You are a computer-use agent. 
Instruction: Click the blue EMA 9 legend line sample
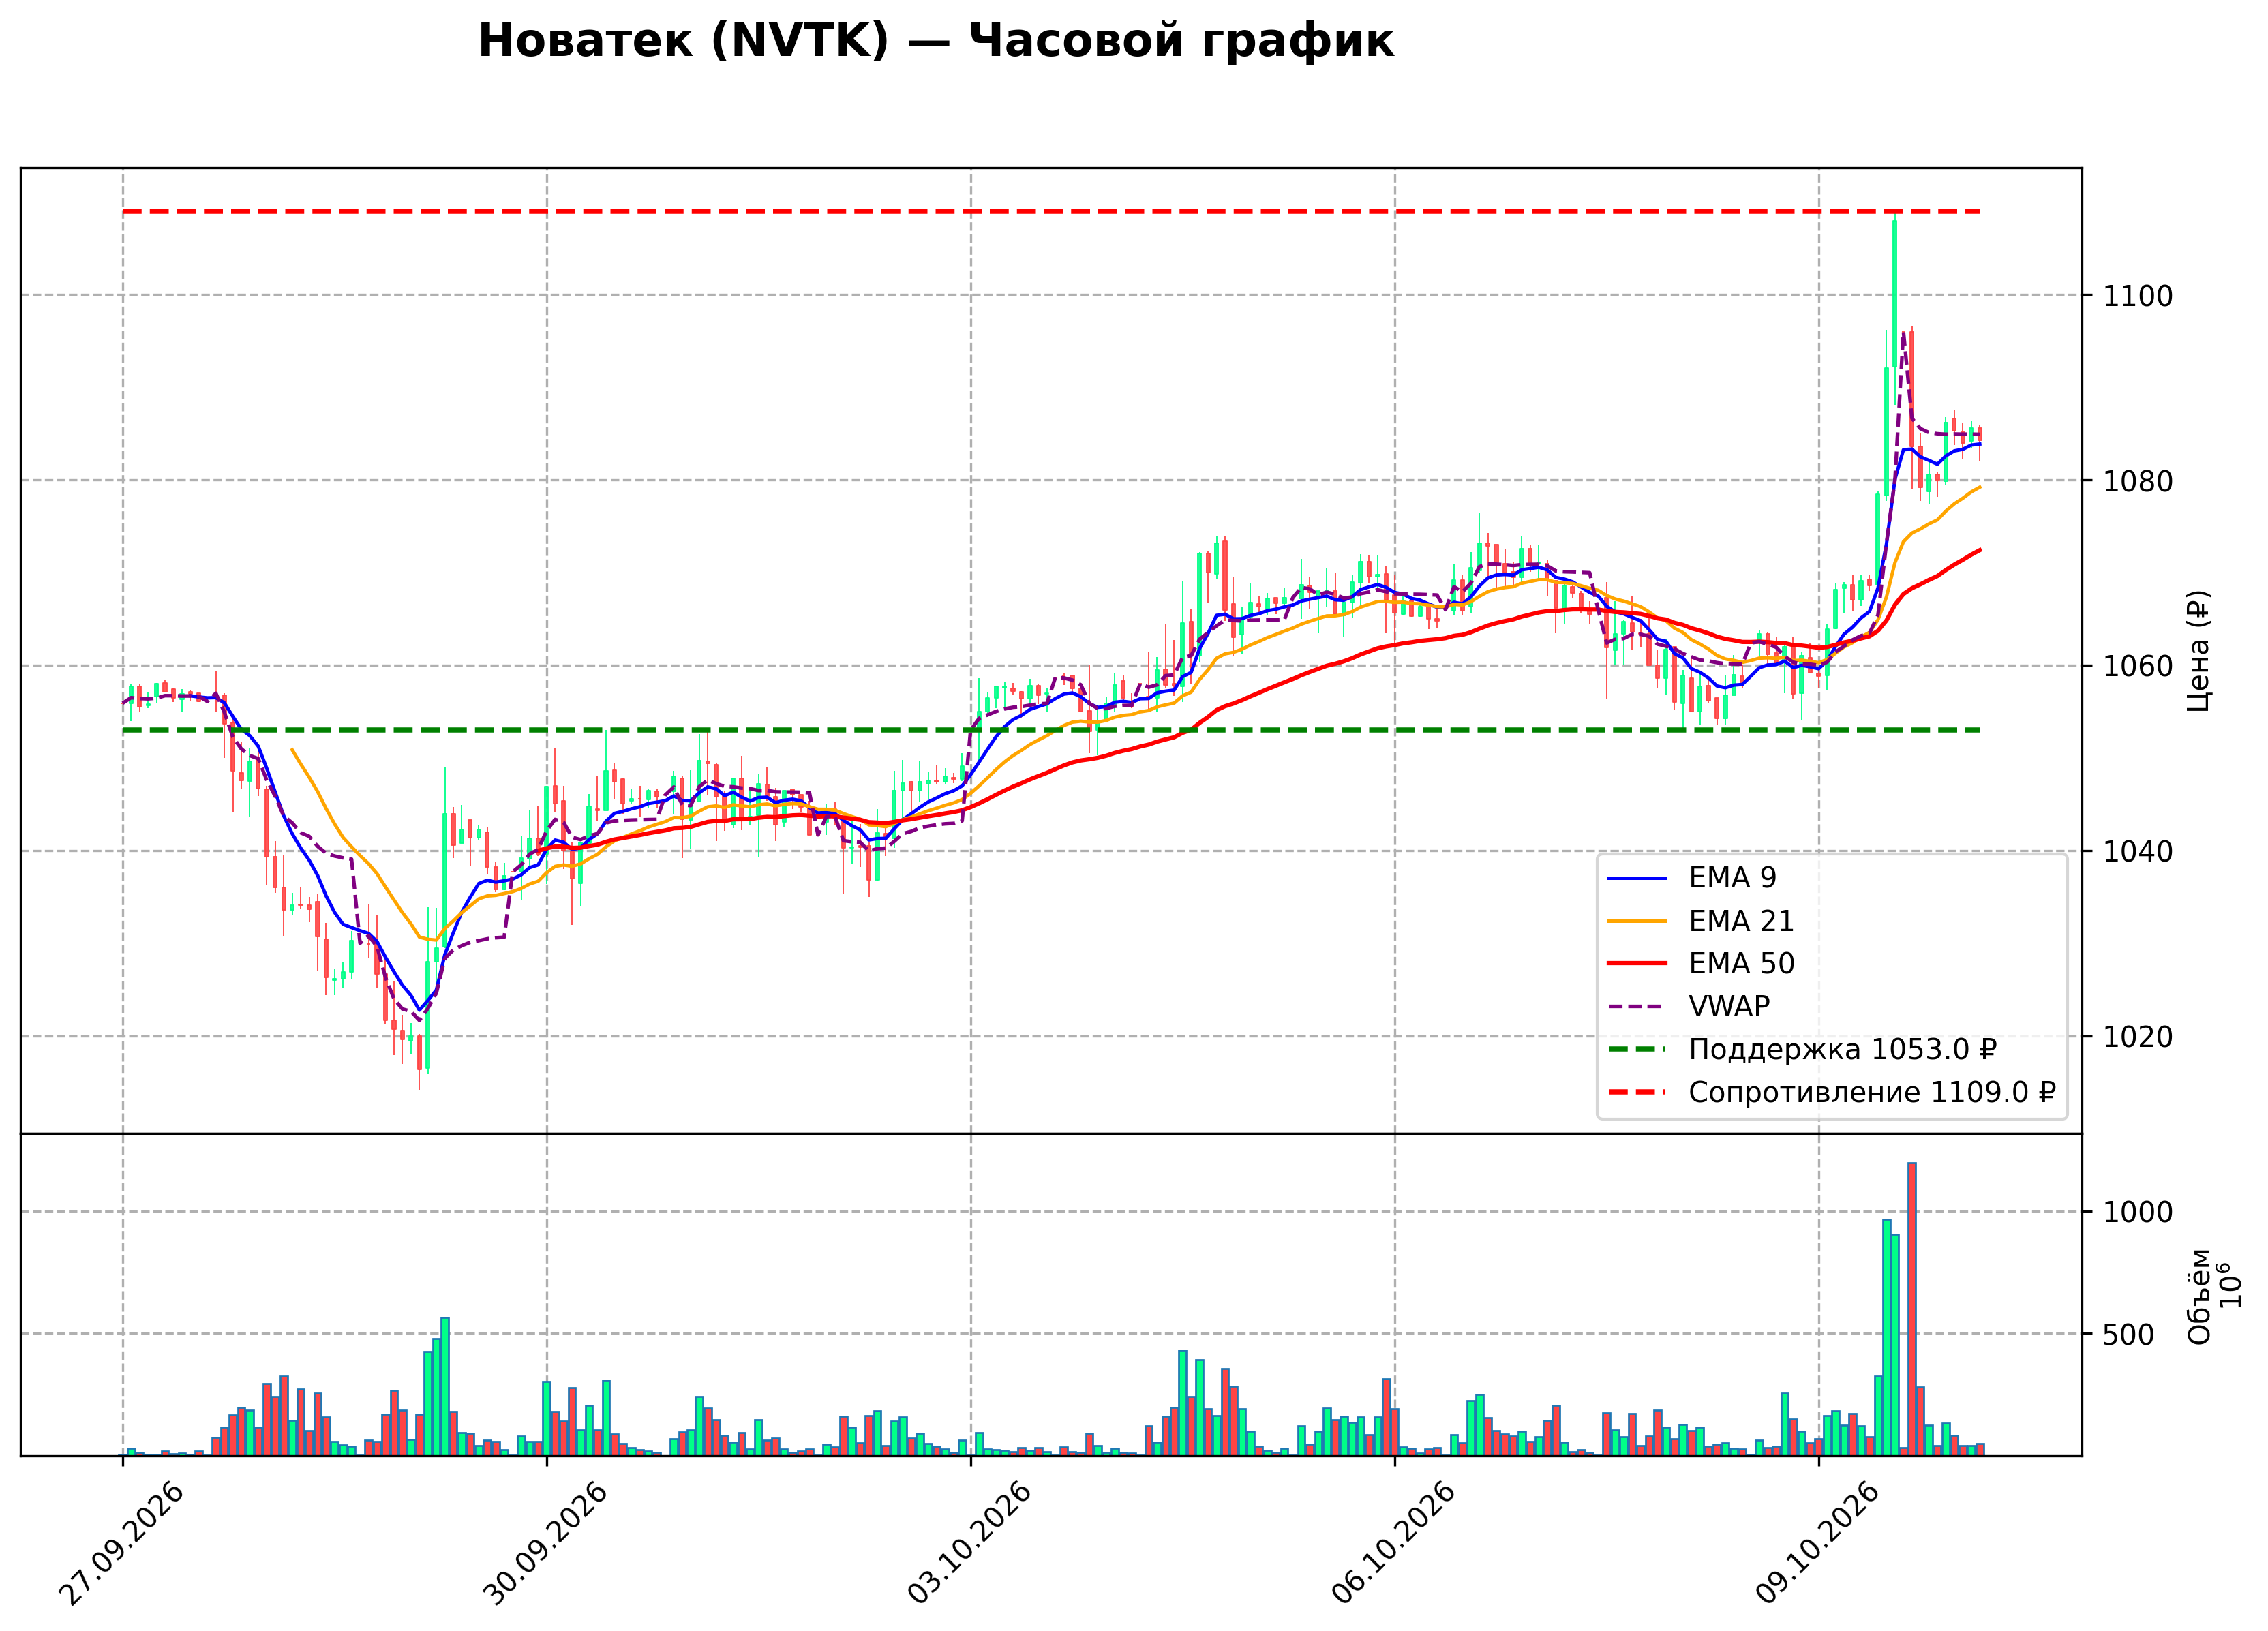(x=1637, y=878)
